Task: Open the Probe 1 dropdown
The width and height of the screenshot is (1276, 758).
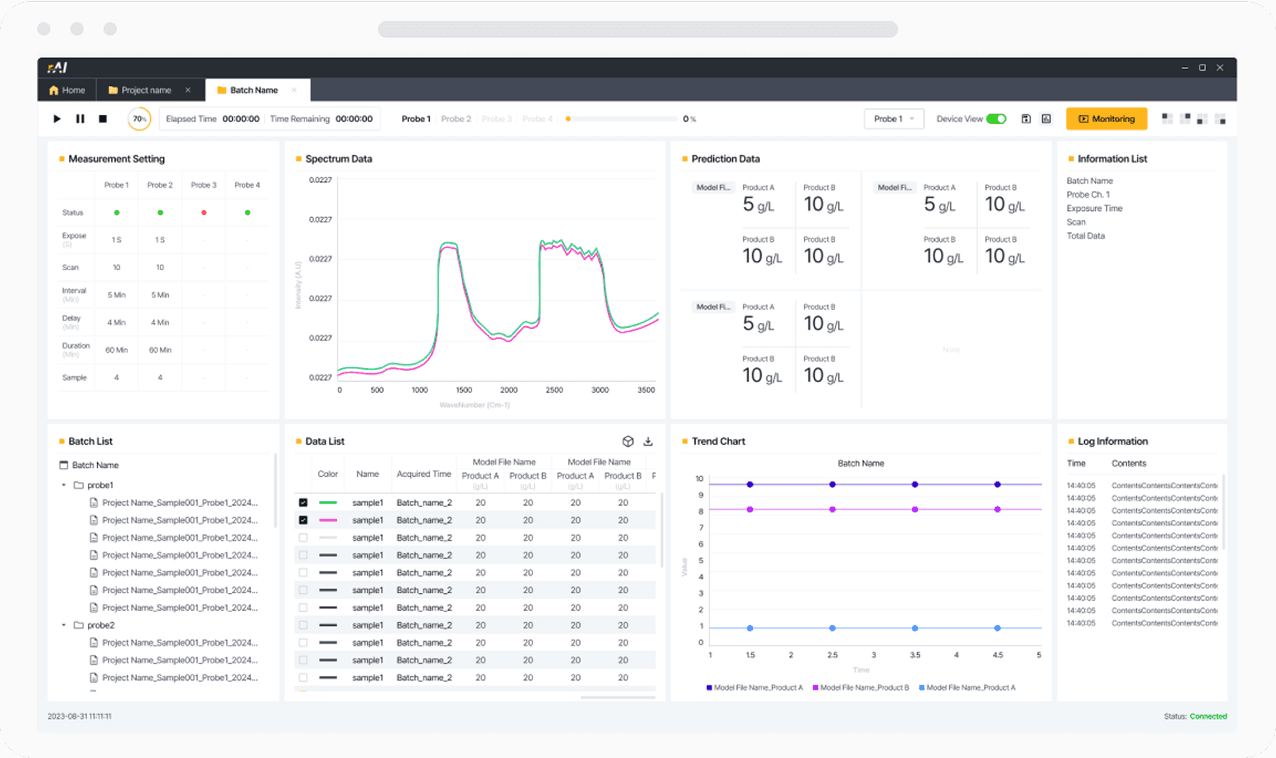Action: (893, 119)
